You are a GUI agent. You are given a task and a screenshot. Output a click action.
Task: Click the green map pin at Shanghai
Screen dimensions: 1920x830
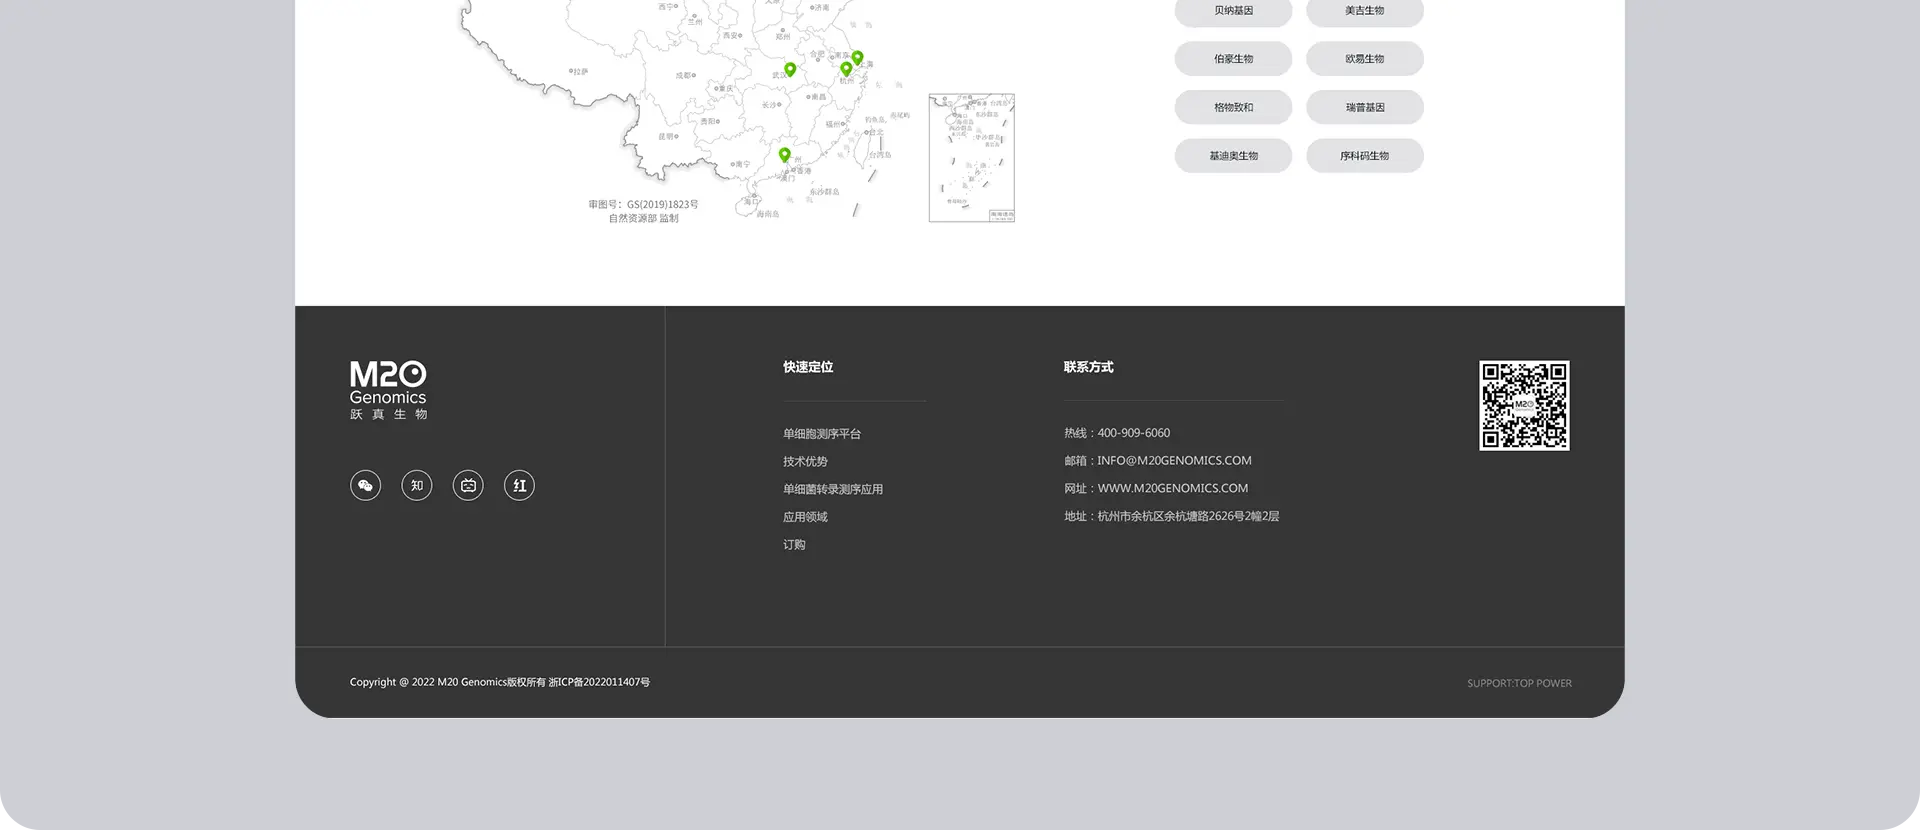point(857,57)
